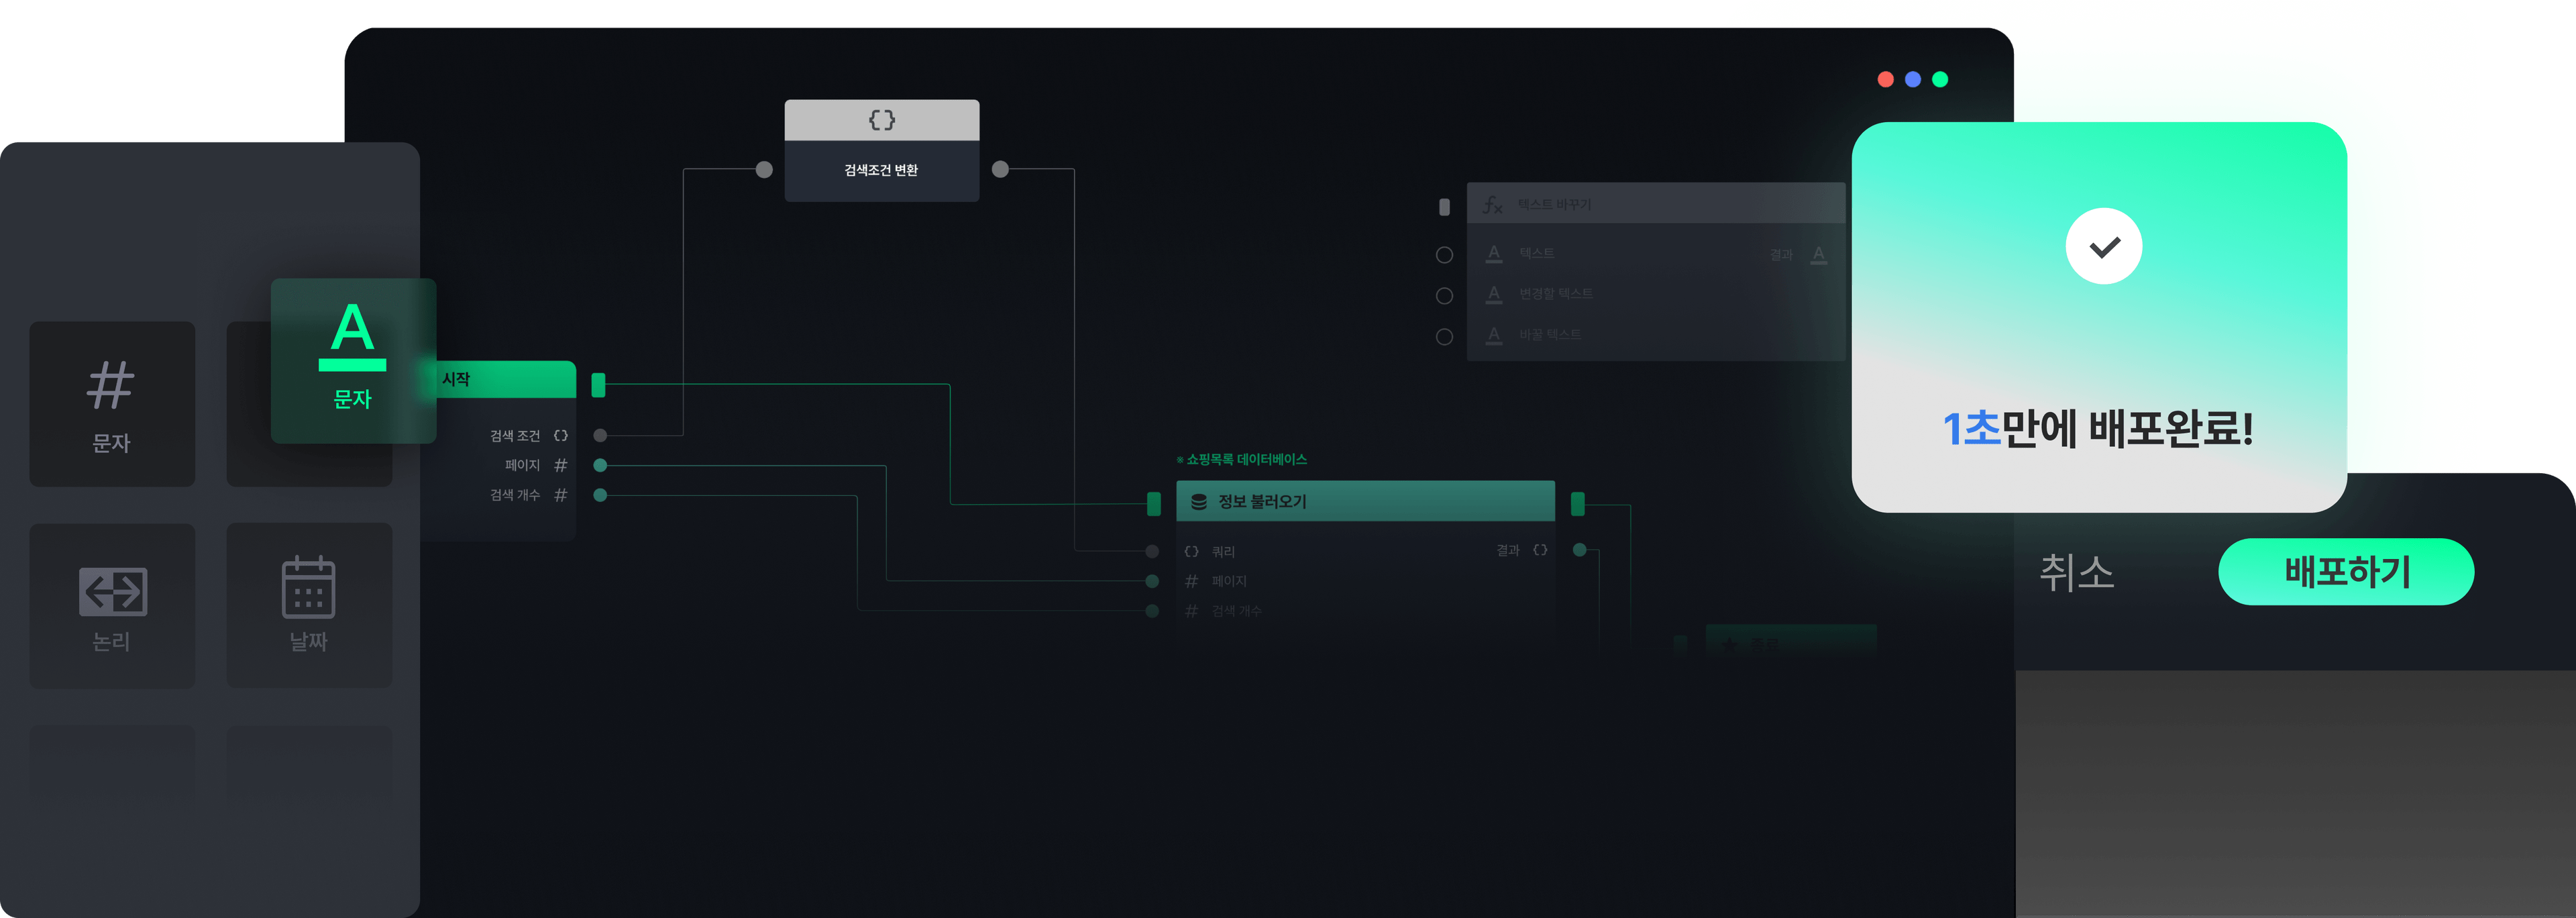Image resolution: width=2576 pixels, height=918 pixels.
Task: Click the 배포하기 deploy button
Action: tap(2346, 572)
